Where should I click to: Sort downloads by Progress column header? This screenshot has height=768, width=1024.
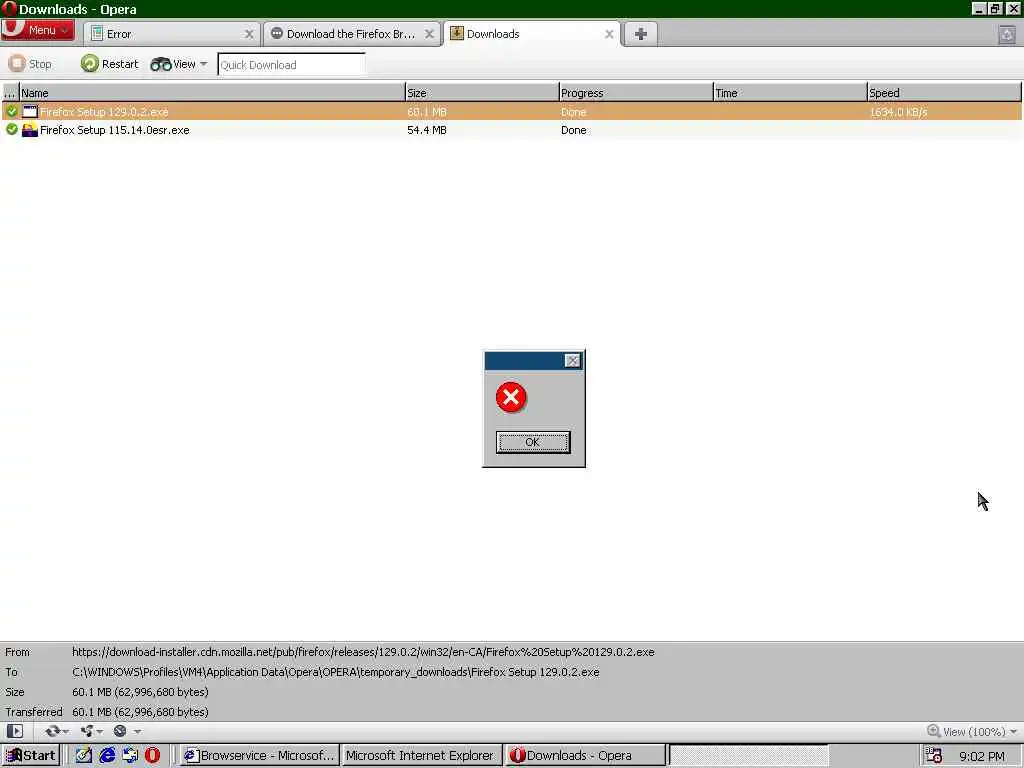[x=636, y=93]
